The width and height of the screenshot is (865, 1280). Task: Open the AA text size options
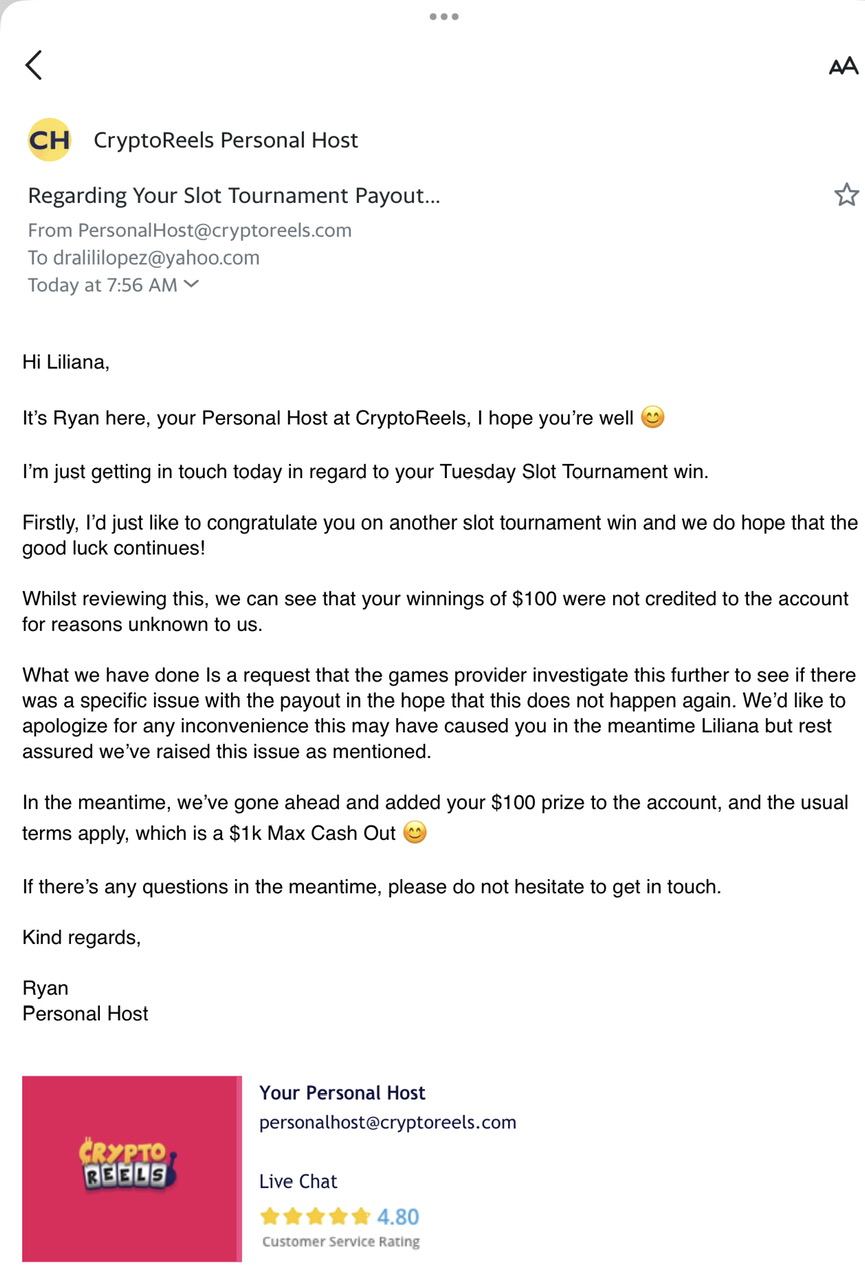pos(843,66)
